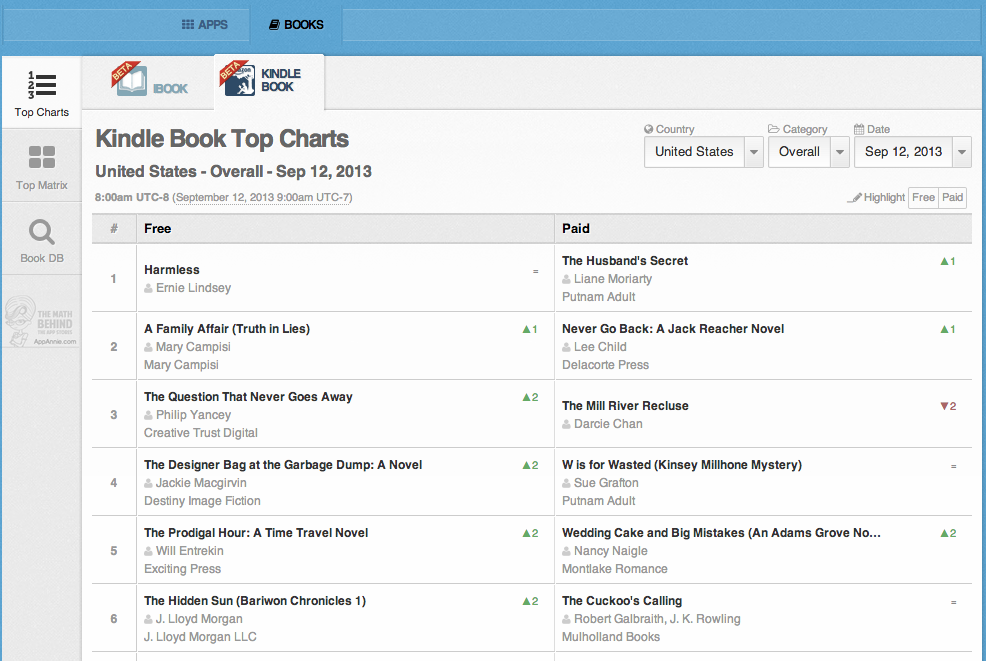The width and height of the screenshot is (986, 661).
Task: Click author icon beside Jackie Macgirvin
Action: (x=148, y=483)
